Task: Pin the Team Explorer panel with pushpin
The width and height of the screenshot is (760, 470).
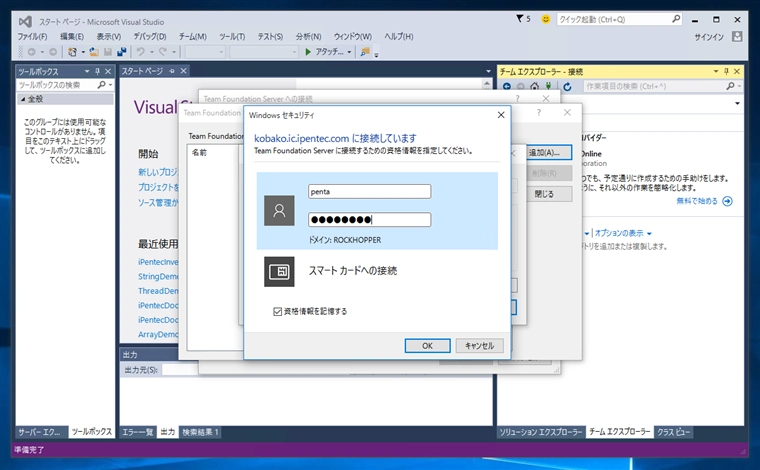Action: [x=726, y=71]
